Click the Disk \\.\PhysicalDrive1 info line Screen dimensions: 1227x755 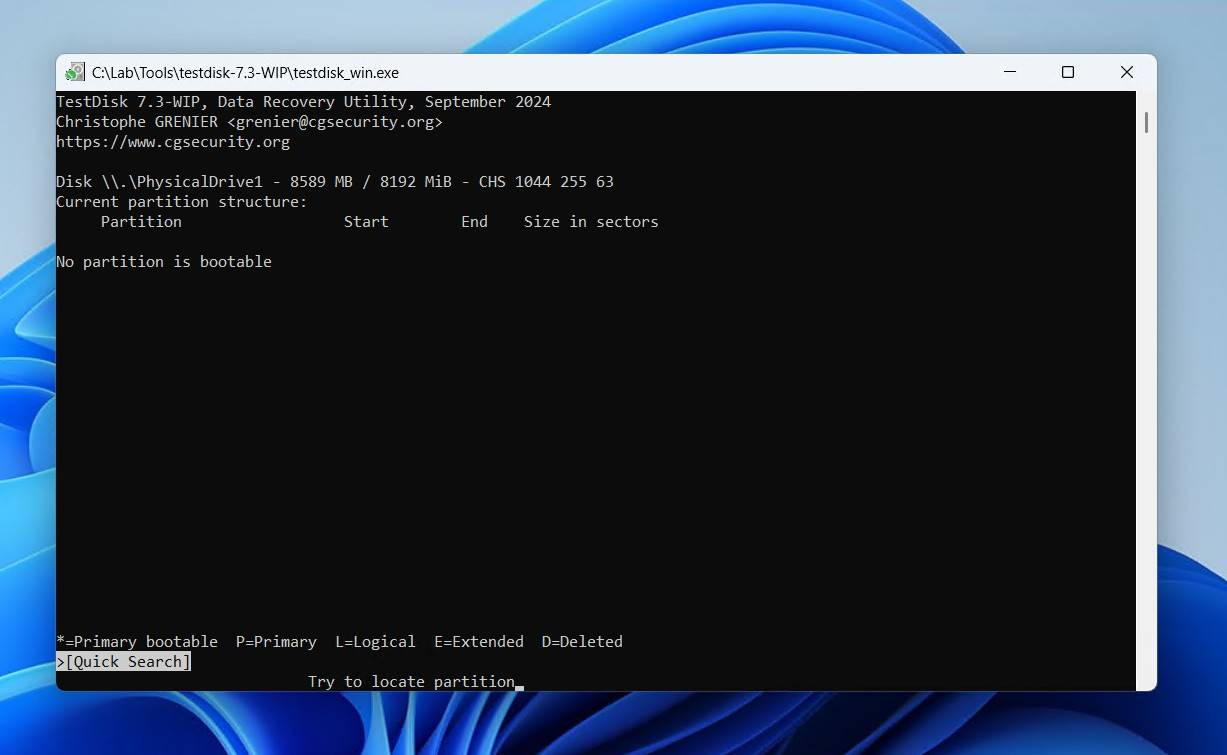pos(335,182)
